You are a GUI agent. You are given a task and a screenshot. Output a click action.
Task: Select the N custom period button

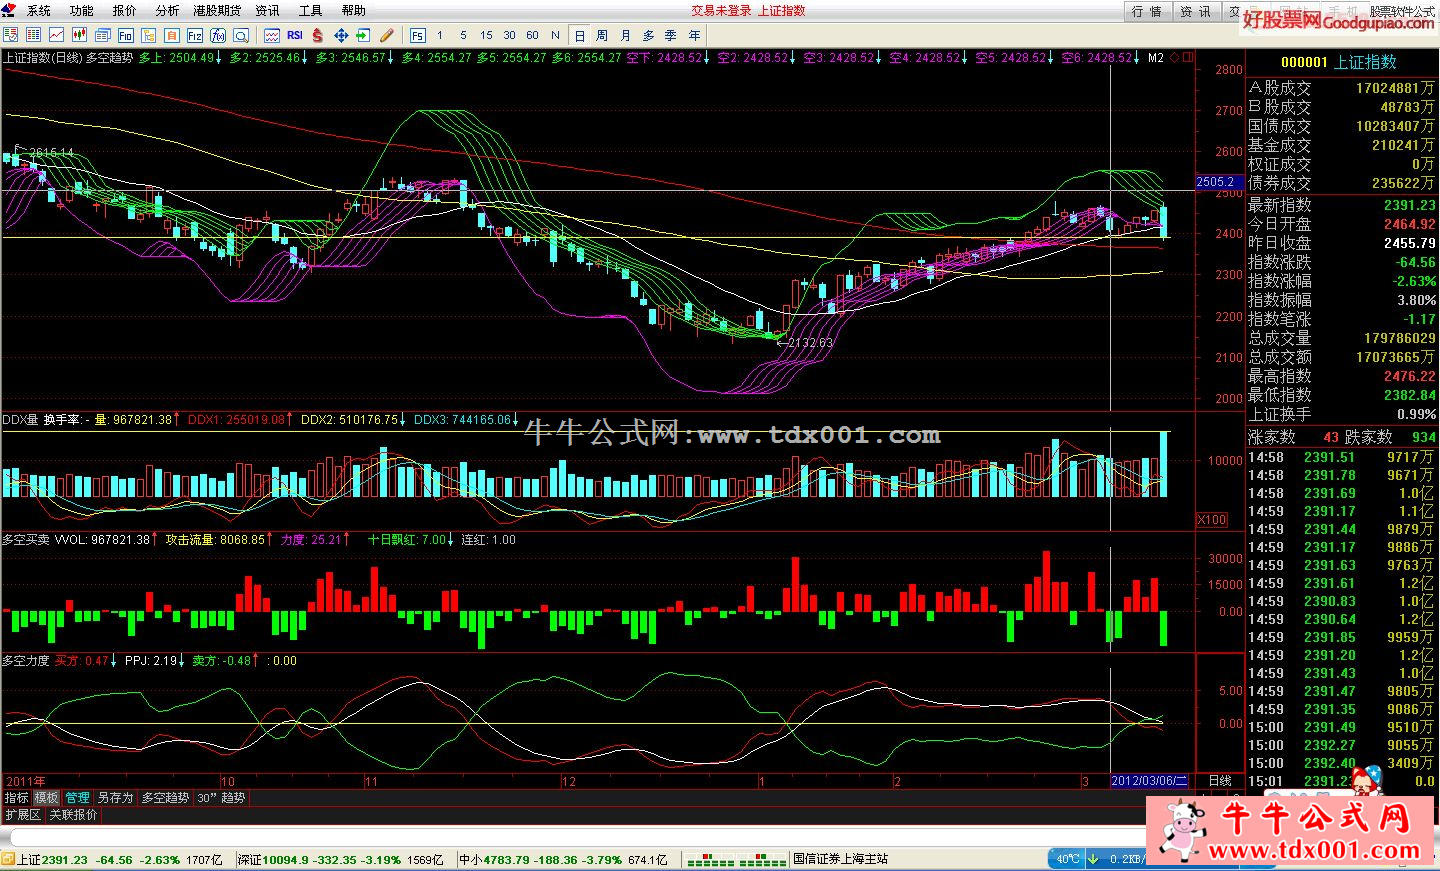[556, 35]
